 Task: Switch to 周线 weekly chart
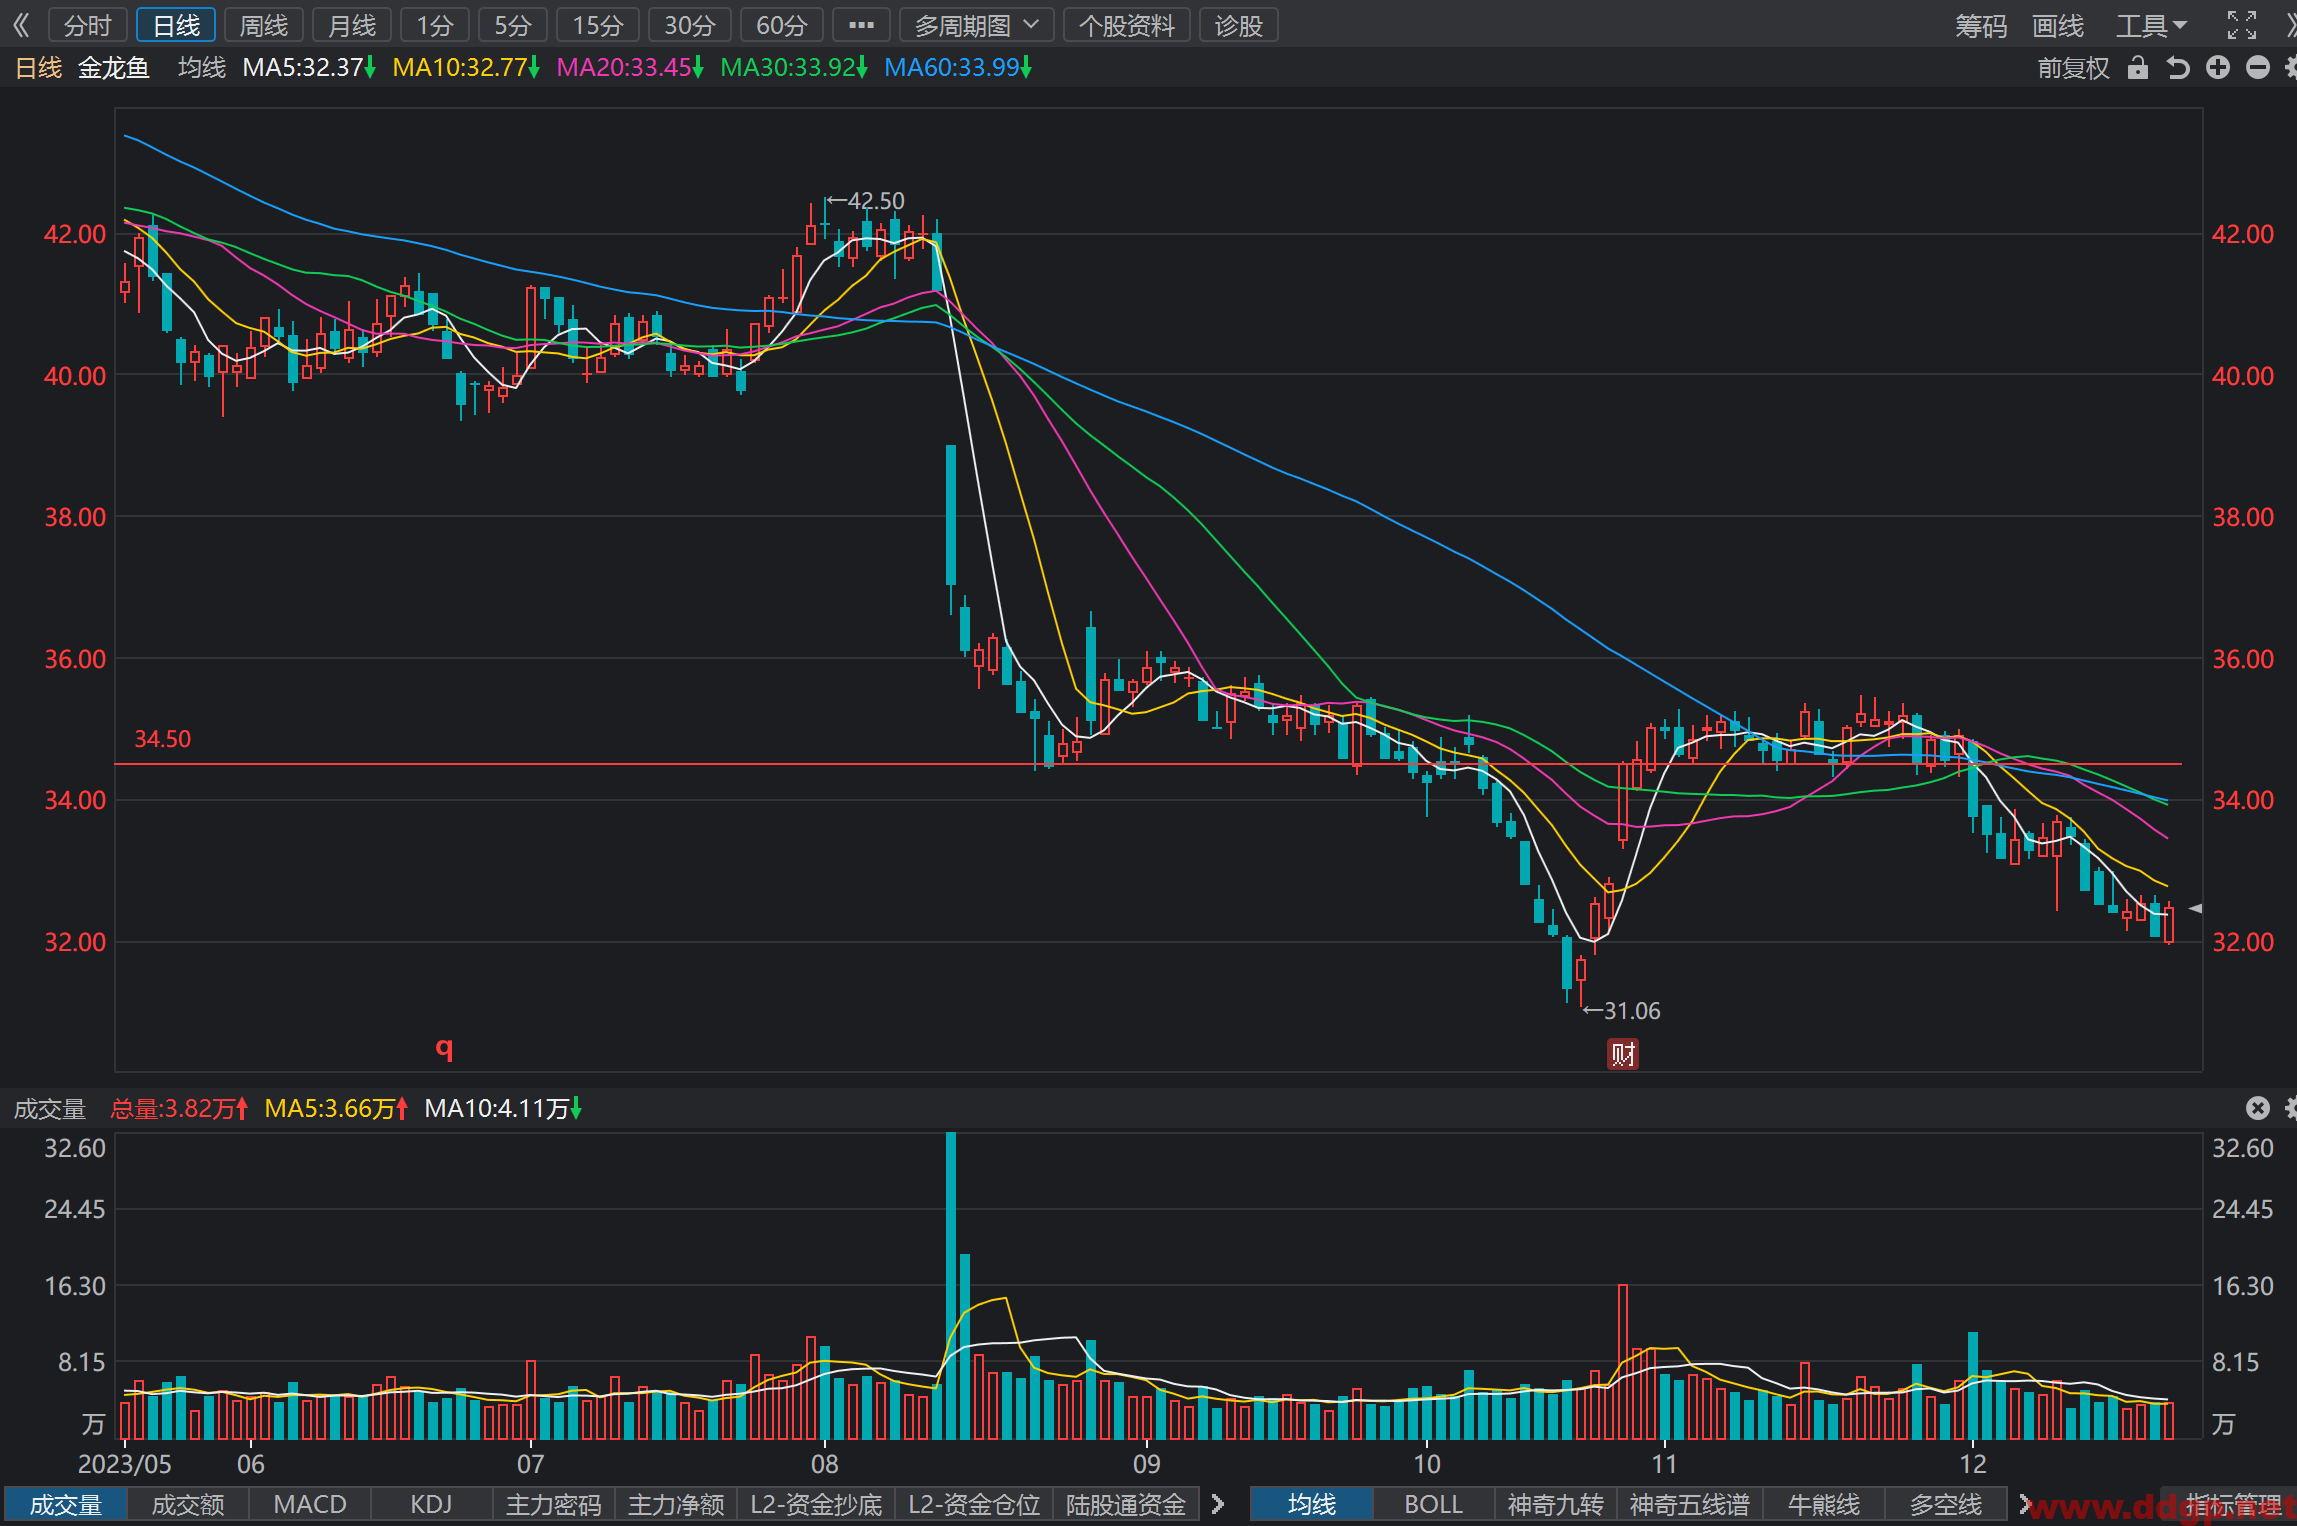tap(264, 25)
